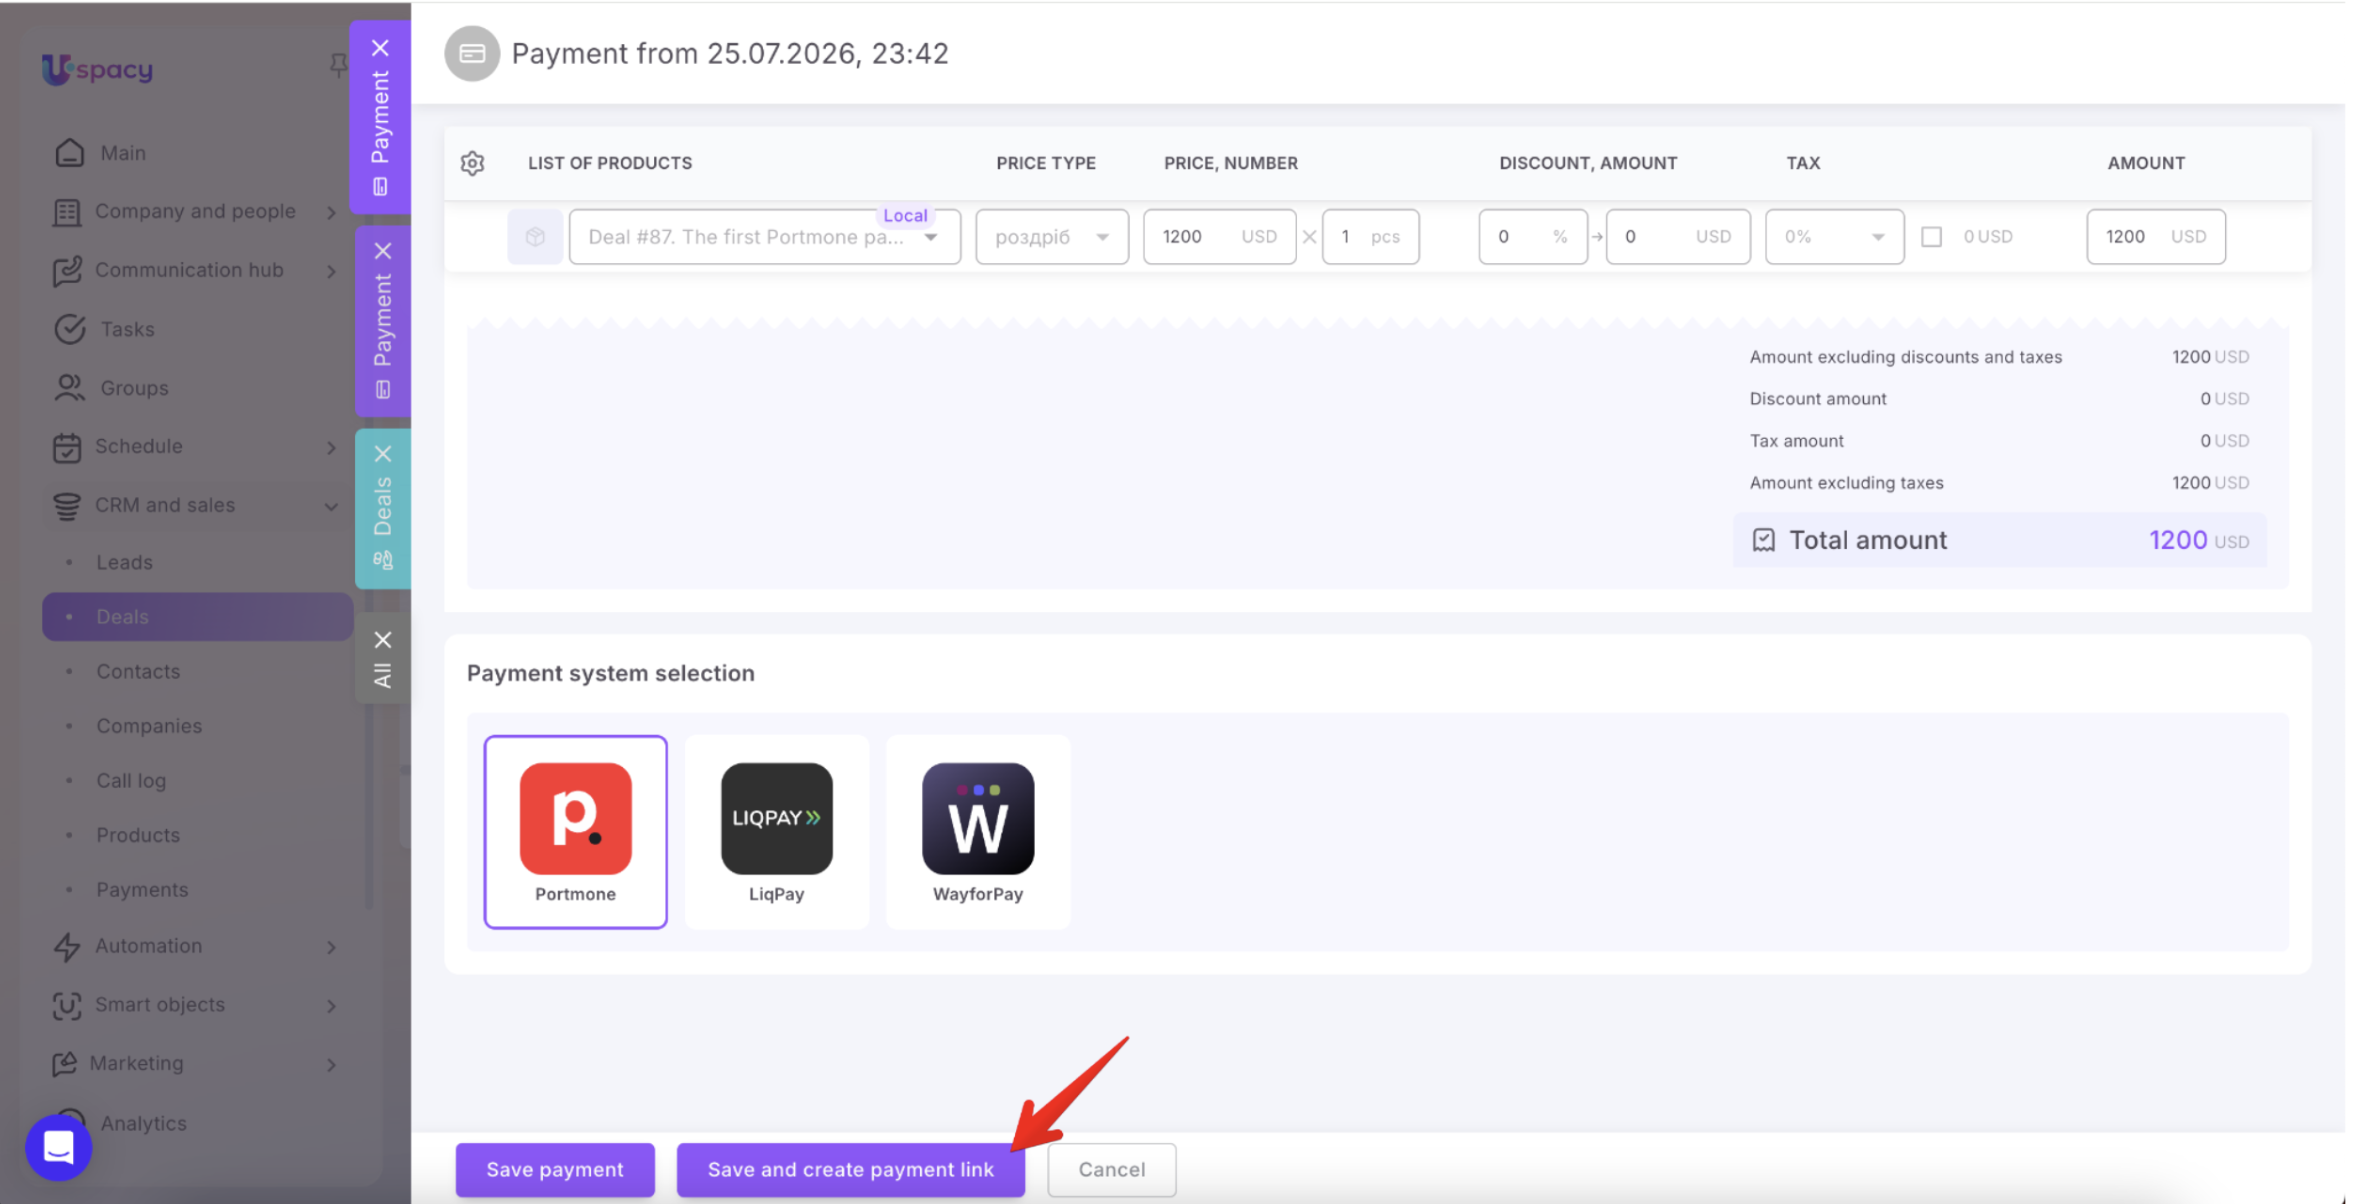
Task: Click the quantity pcs field
Action: 1371,237
